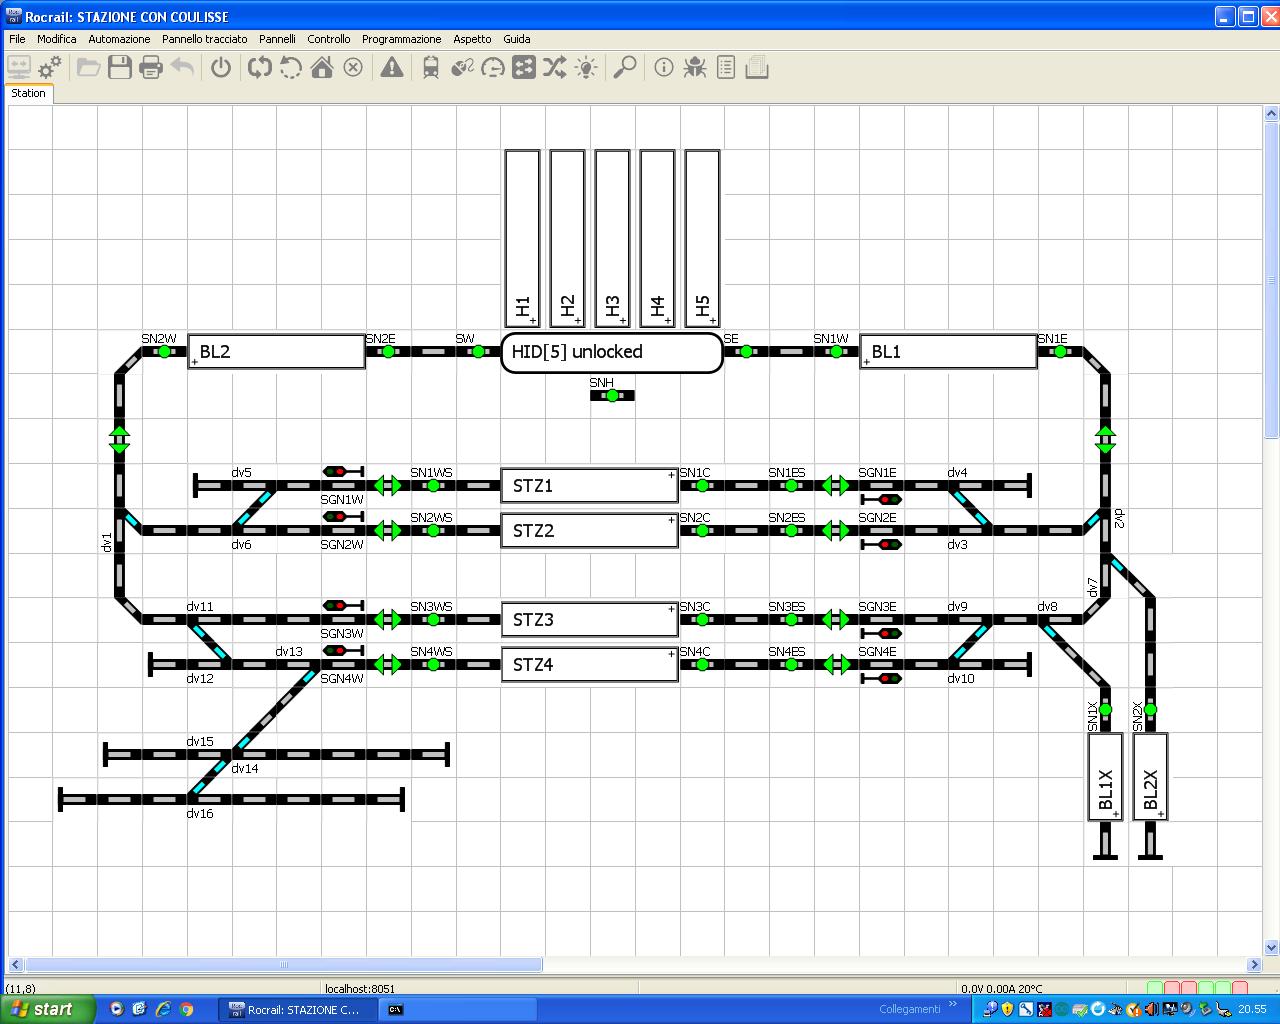
Task: Open locomotives via the train icon
Action: pyautogui.click(x=431, y=67)
